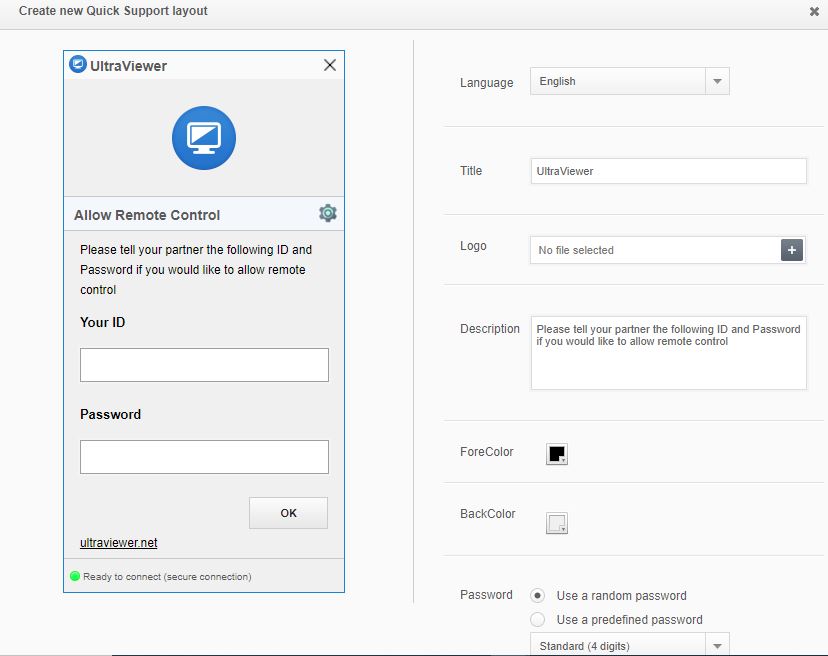Select Use a predefined password option
The height and width of the screenshot is (656, 828).
coord(538,620)
